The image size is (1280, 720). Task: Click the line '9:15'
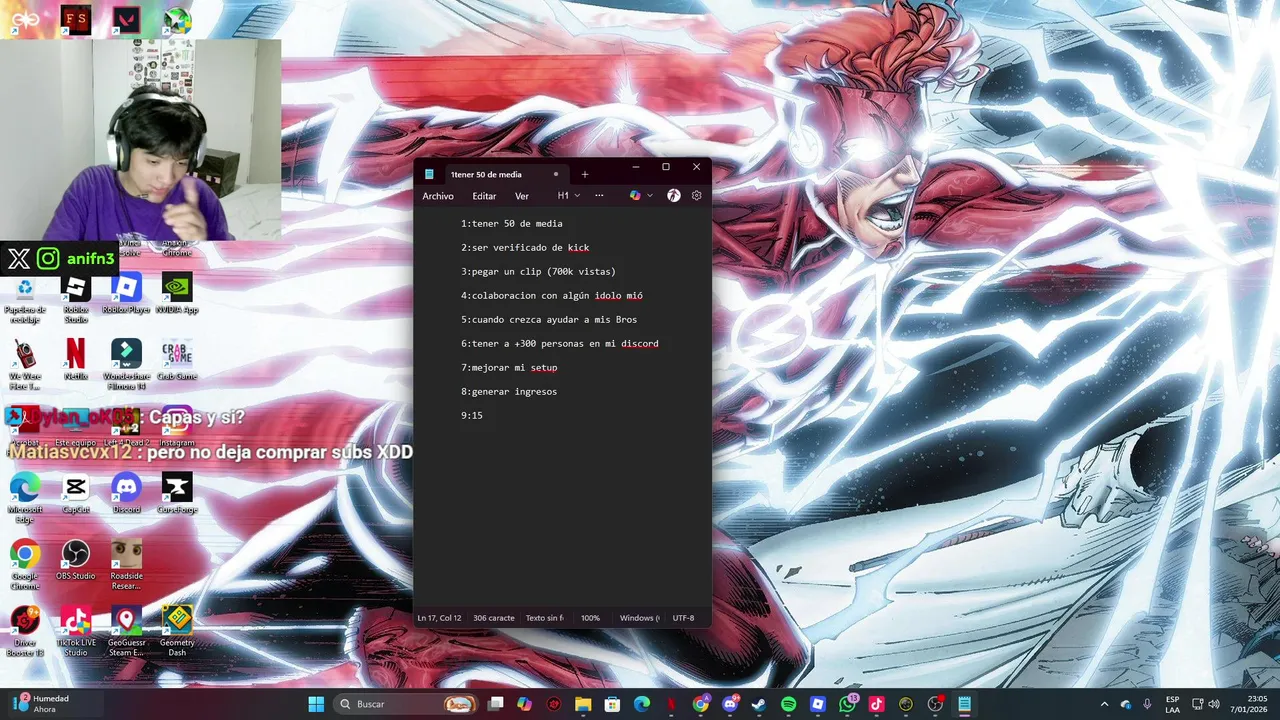click(472, 416)
